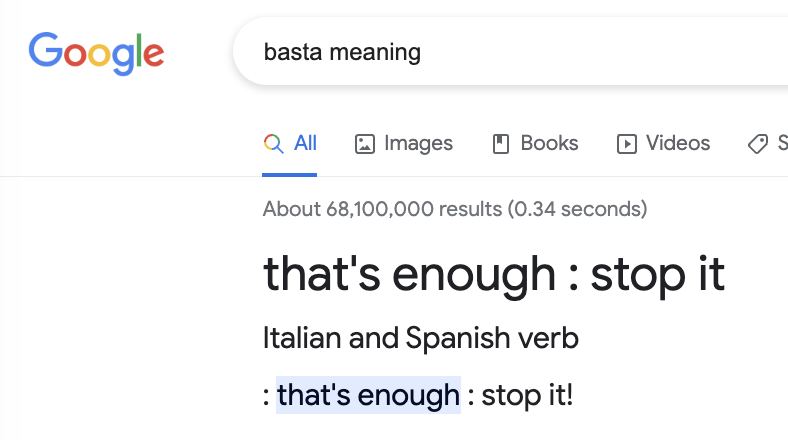Click the Google logo

(96, 54)
